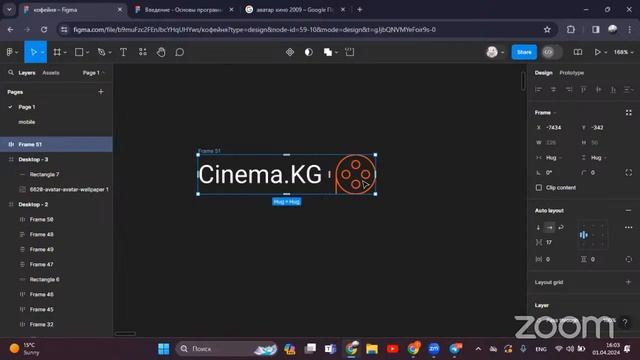Select the Hand tool
The image size is (640, 360).
pos(161,52)
